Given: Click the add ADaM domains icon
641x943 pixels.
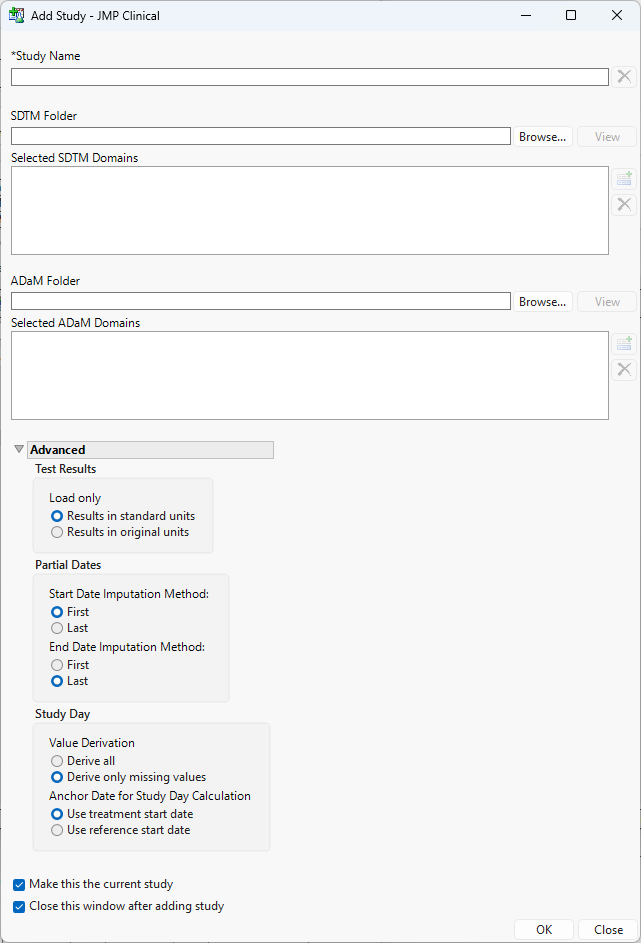Looking at the screenshot, I should pyautogui.click(x=624, y=344).
